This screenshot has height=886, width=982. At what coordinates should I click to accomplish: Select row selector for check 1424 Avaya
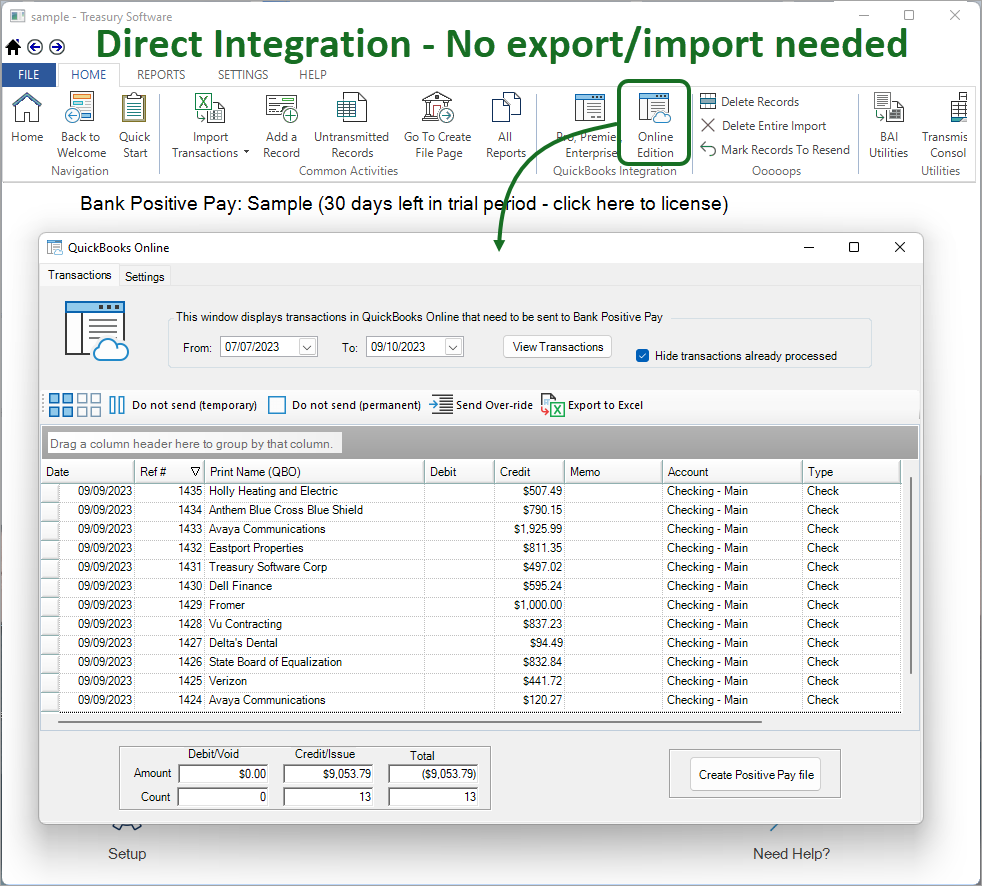(x=50, y=701)
